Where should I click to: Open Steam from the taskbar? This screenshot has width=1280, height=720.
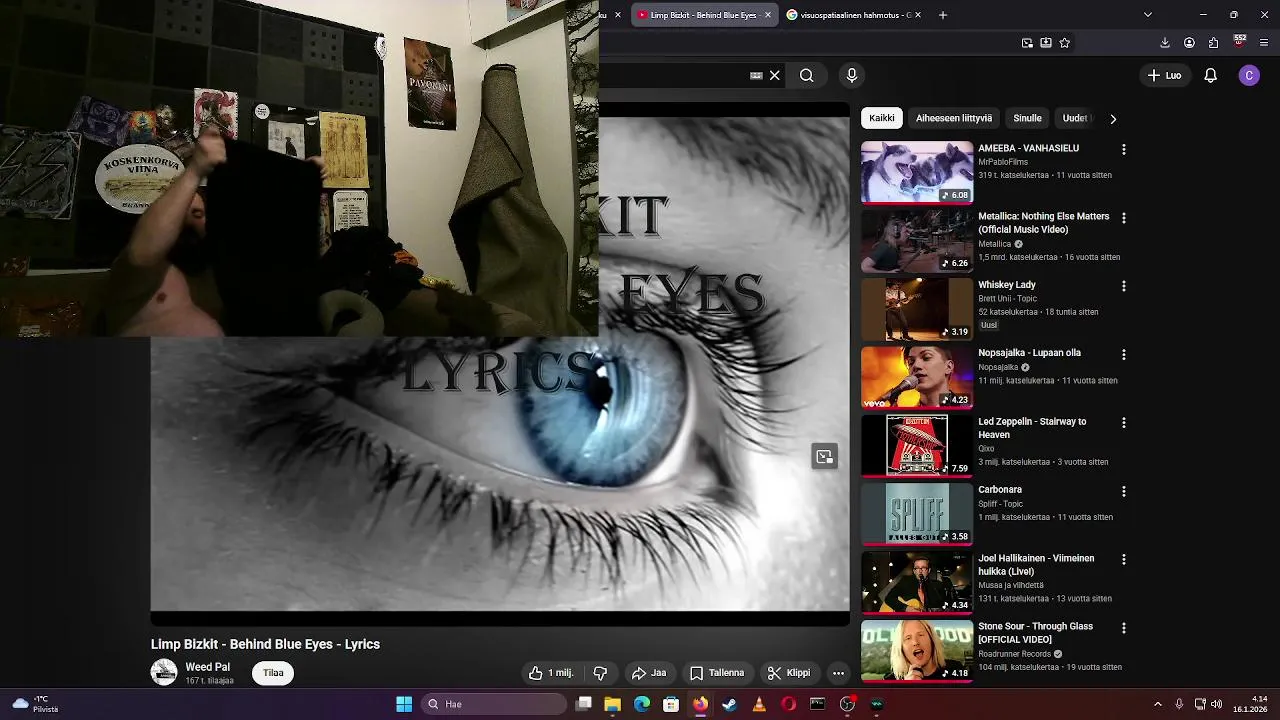tap(730, 704)
